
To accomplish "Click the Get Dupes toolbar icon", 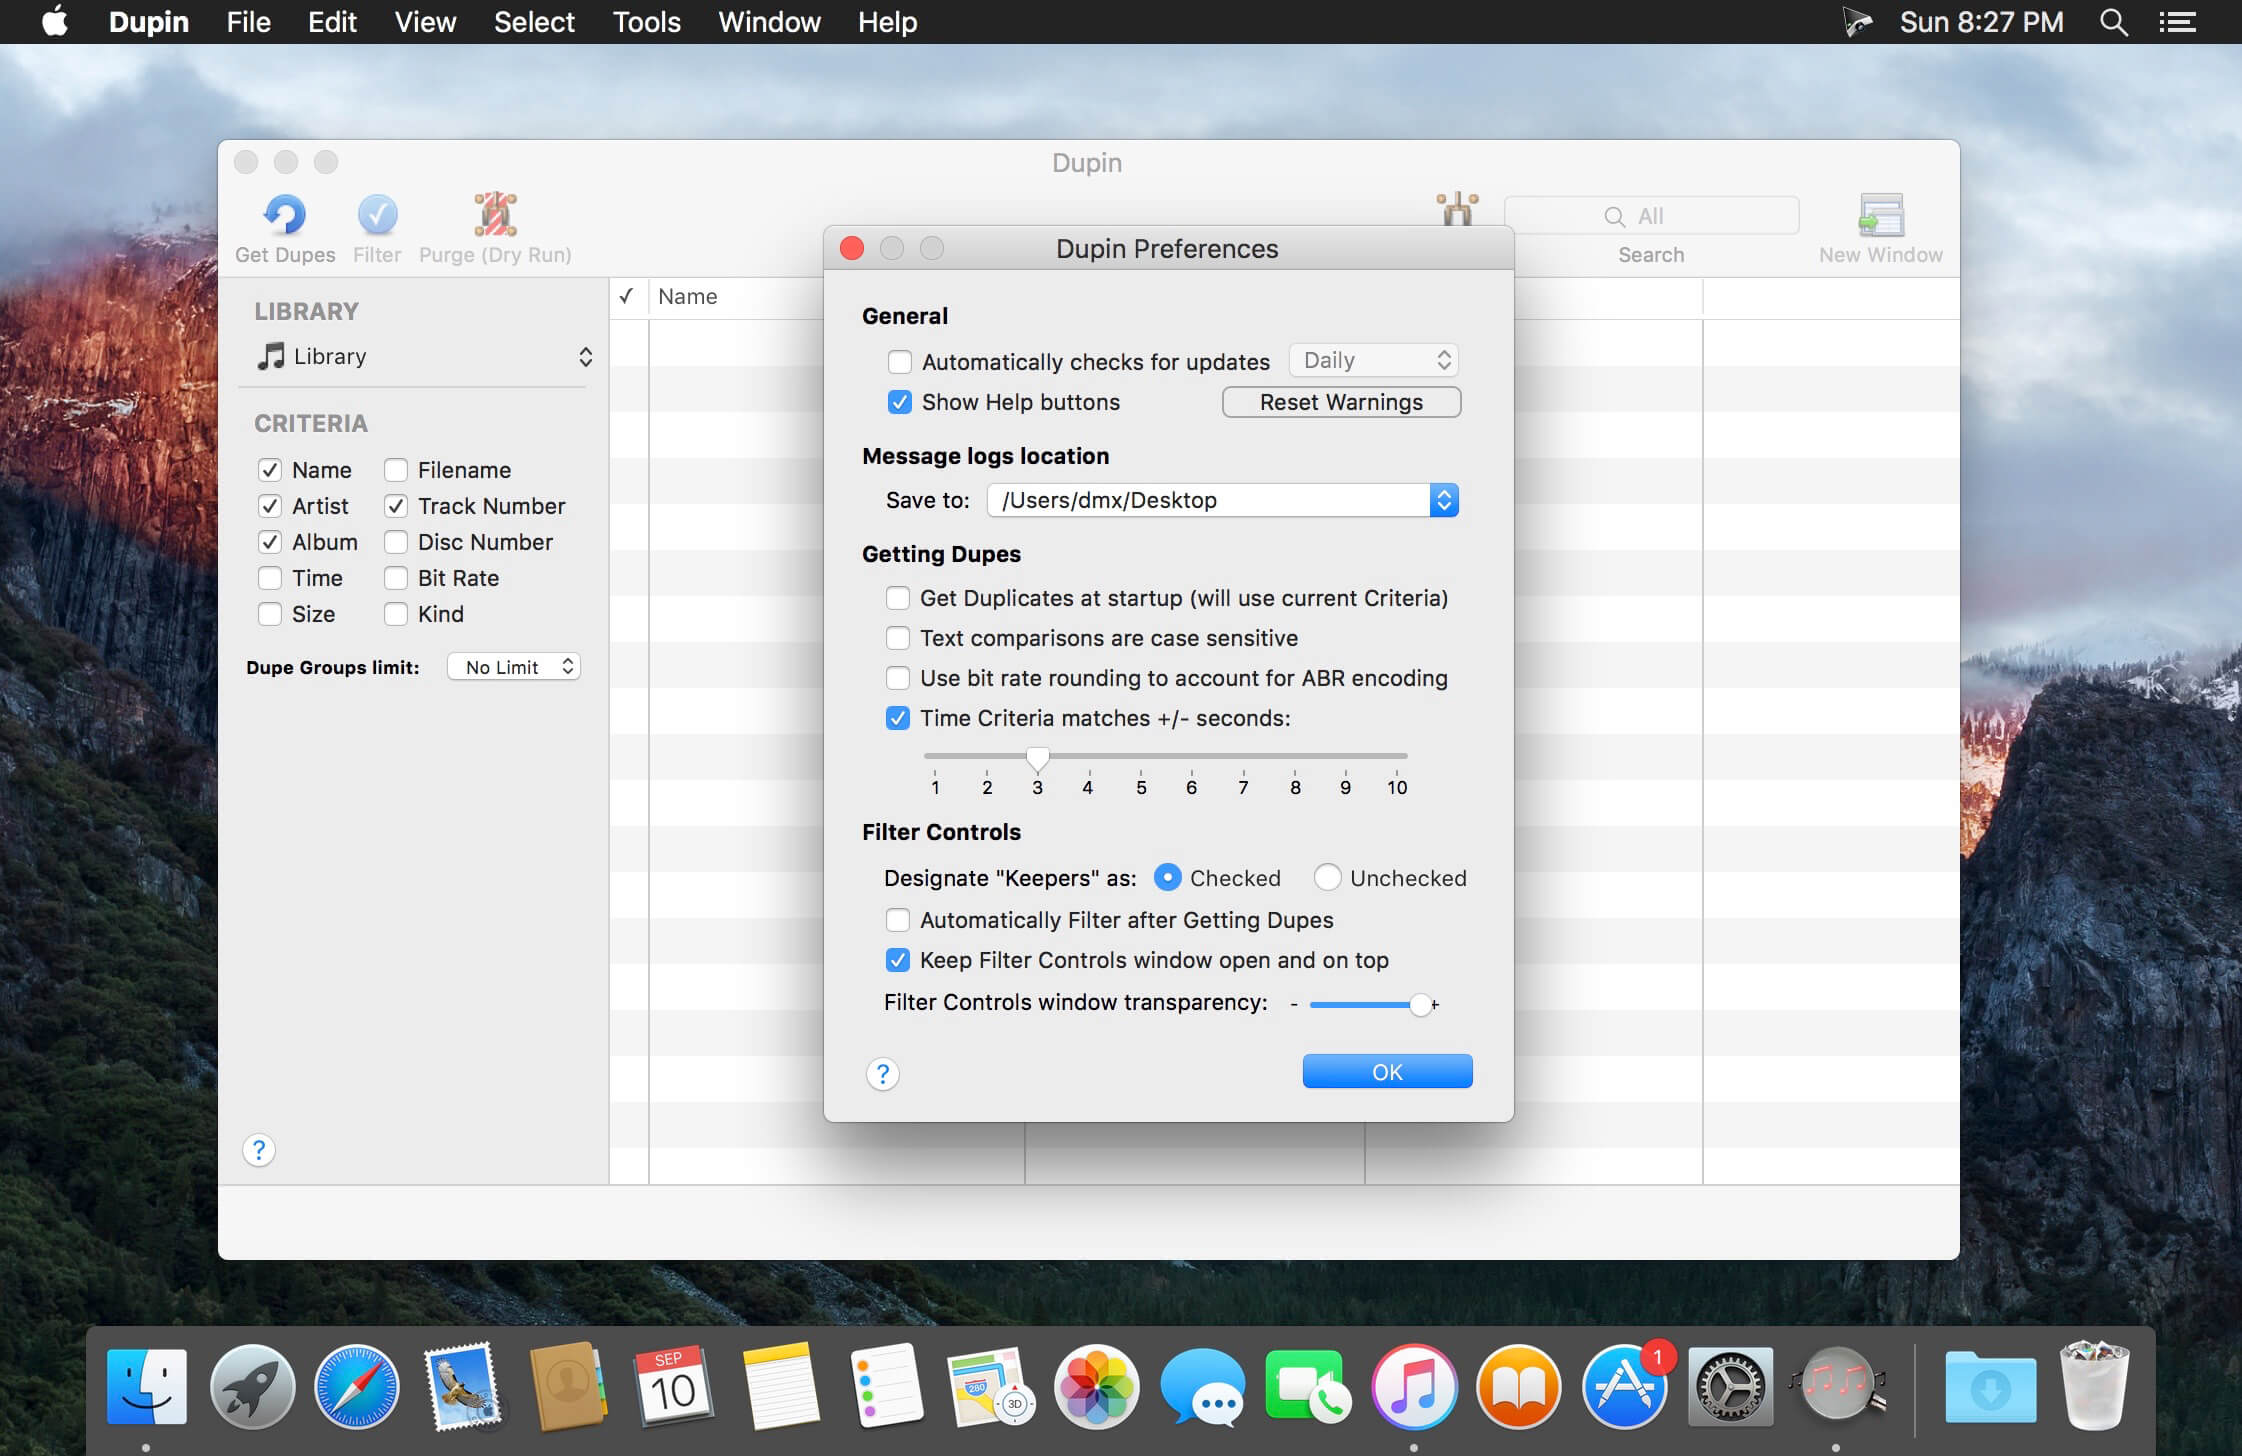I will click(x=285, y=214).
